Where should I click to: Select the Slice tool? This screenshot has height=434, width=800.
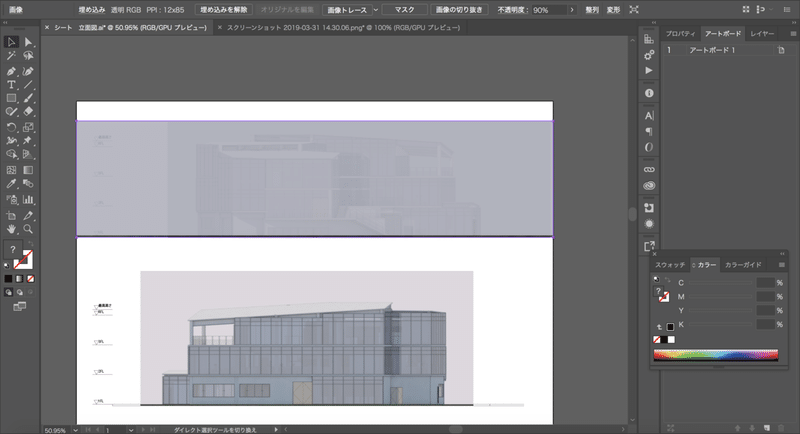point(28,216)
